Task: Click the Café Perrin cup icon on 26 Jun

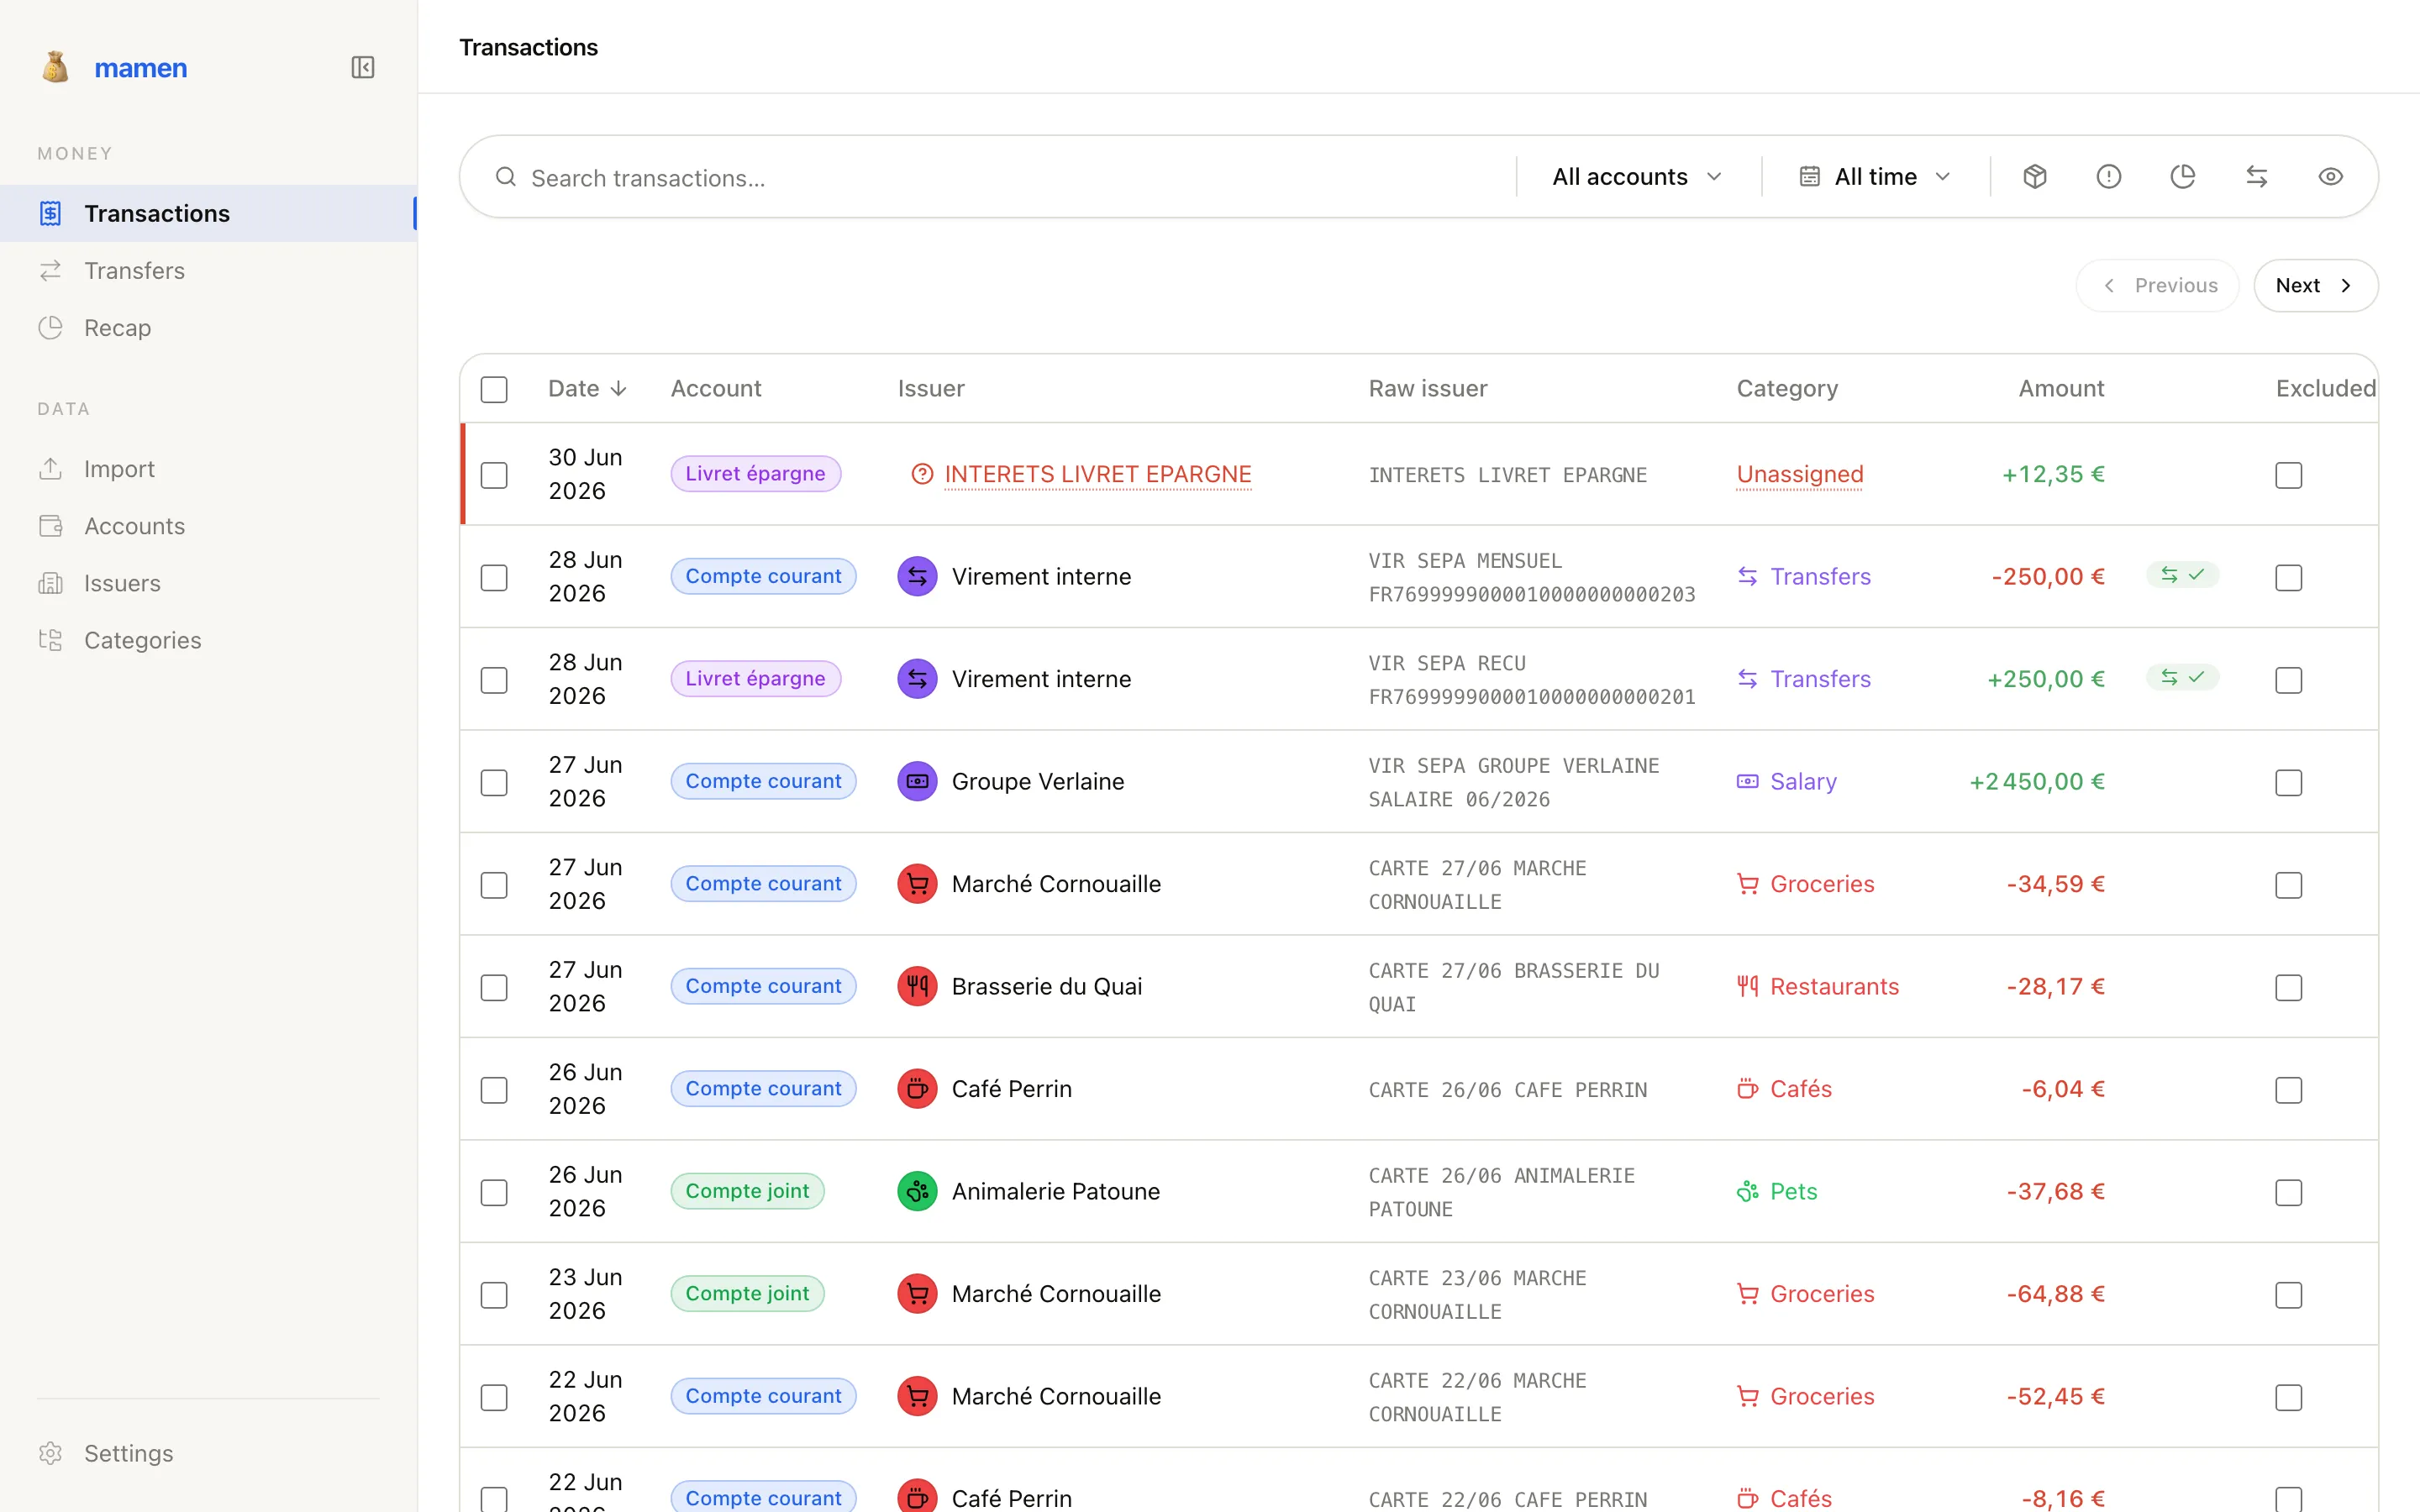Action: pos(917,1089)
